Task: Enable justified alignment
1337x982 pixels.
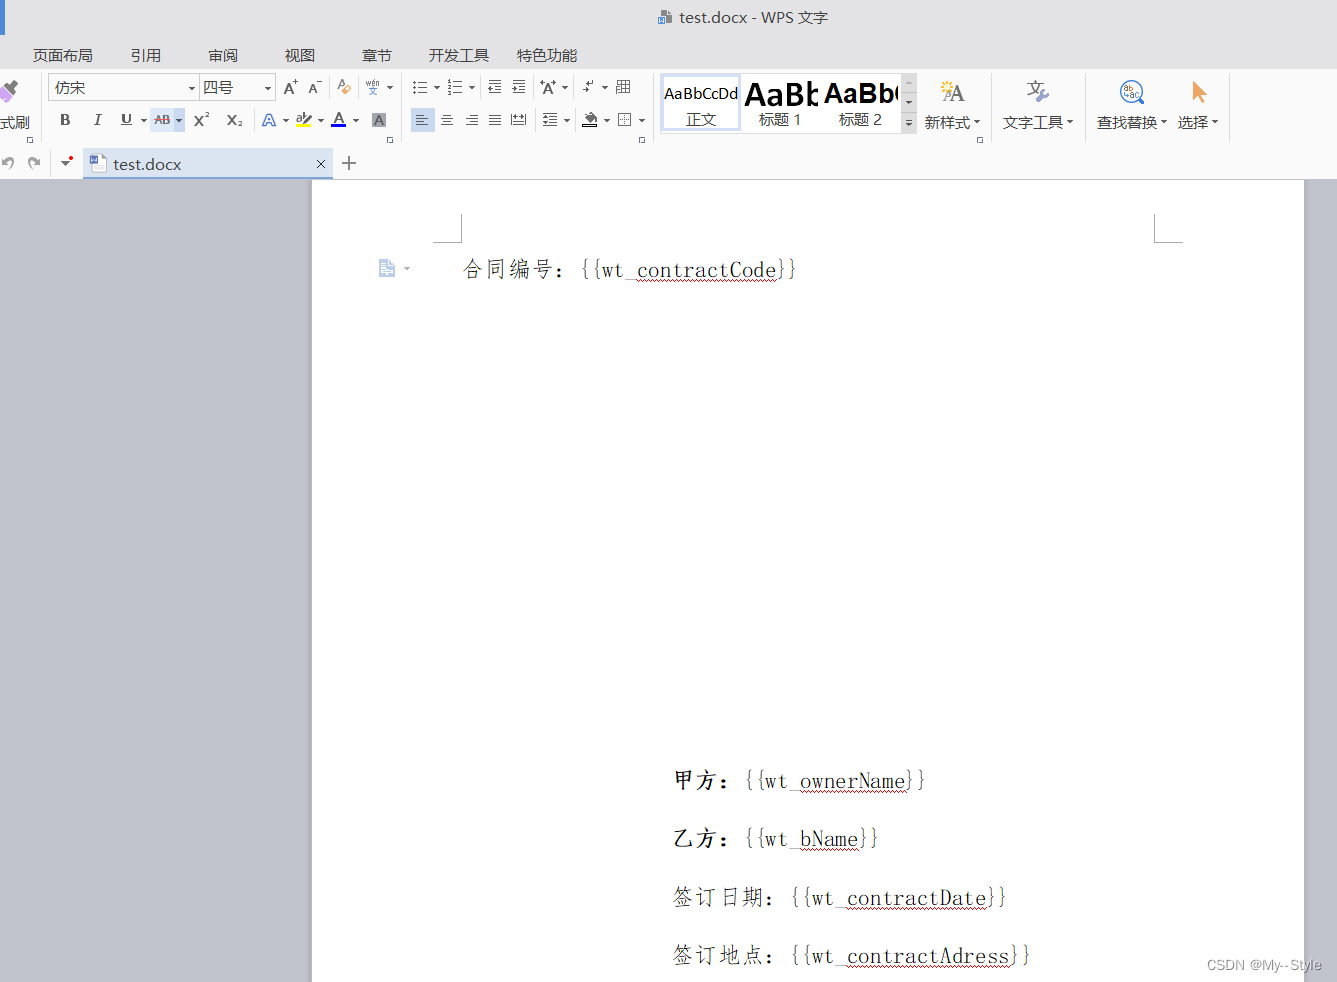Action: click(494, 120)
